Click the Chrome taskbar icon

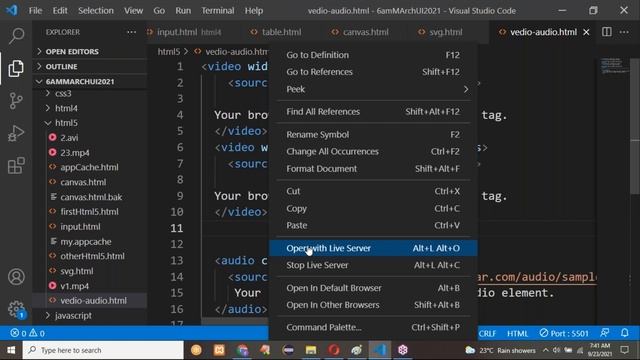242,350
